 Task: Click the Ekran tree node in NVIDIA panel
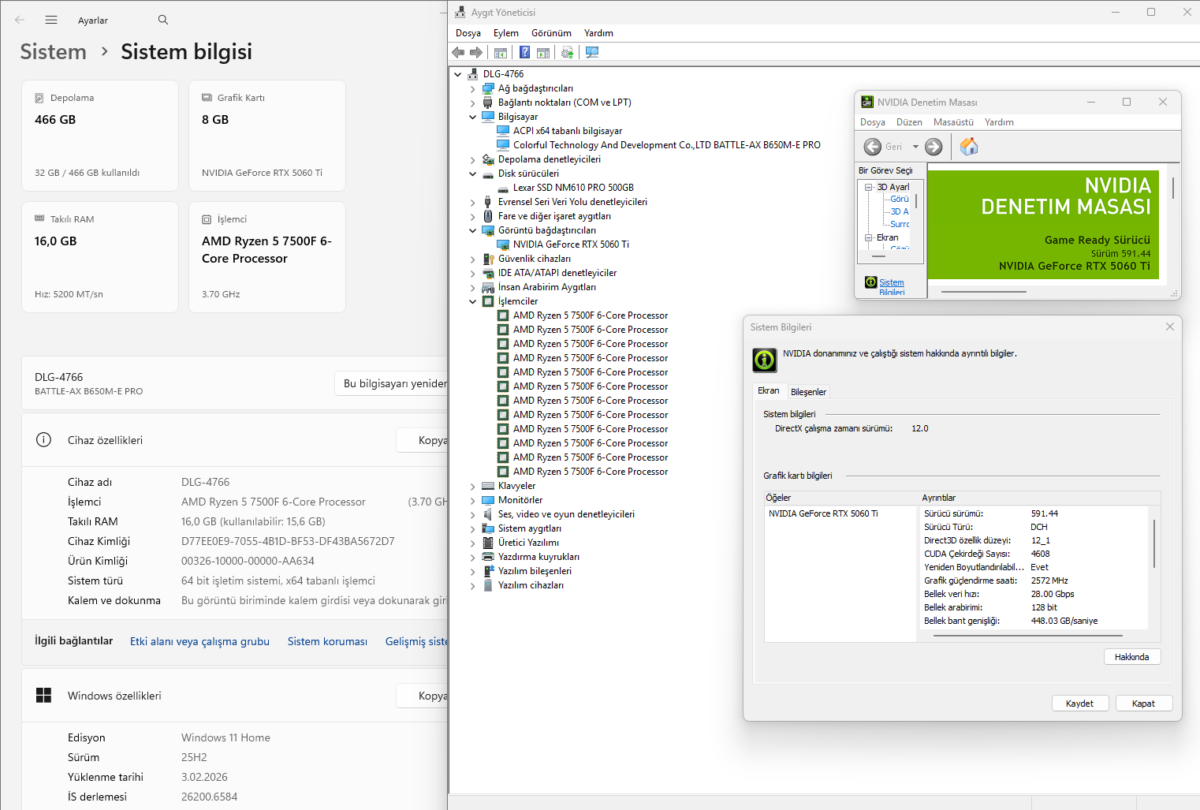tap(887, 238)
